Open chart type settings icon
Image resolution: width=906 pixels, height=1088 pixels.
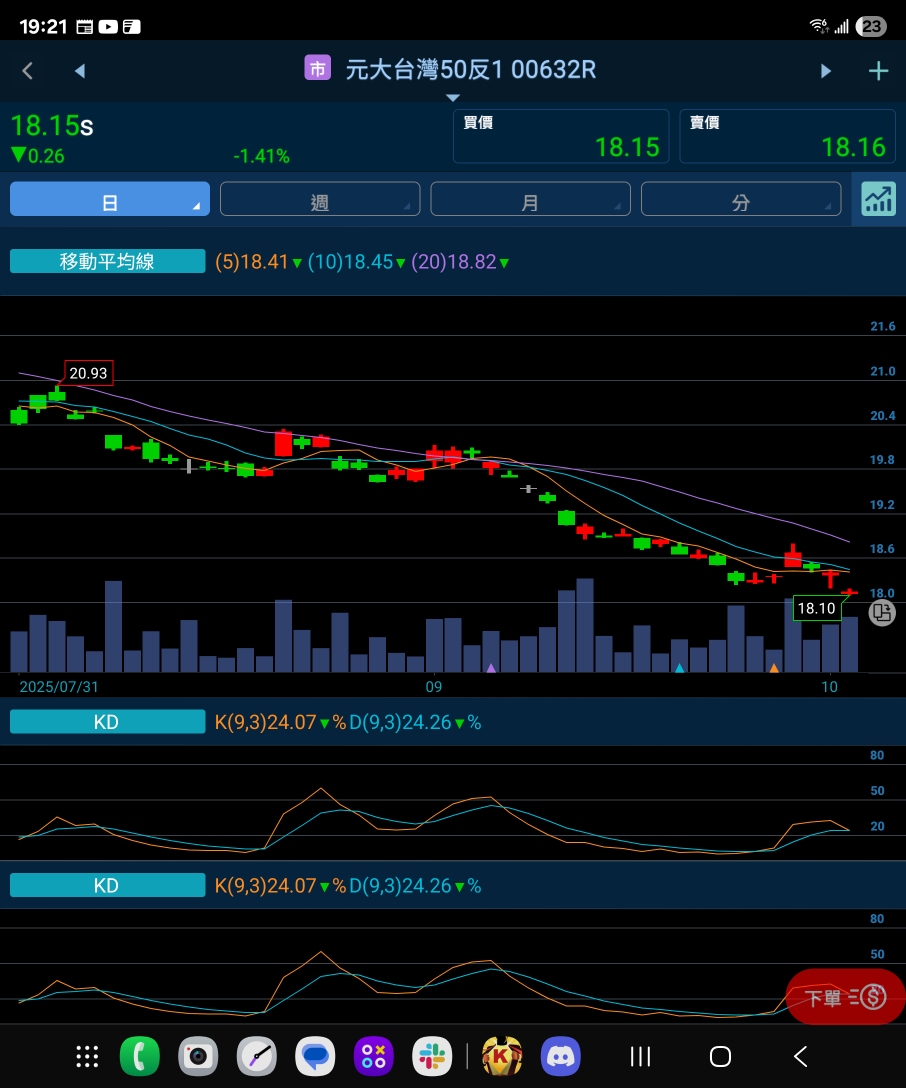pyautogui.click(x=878, y=199)
